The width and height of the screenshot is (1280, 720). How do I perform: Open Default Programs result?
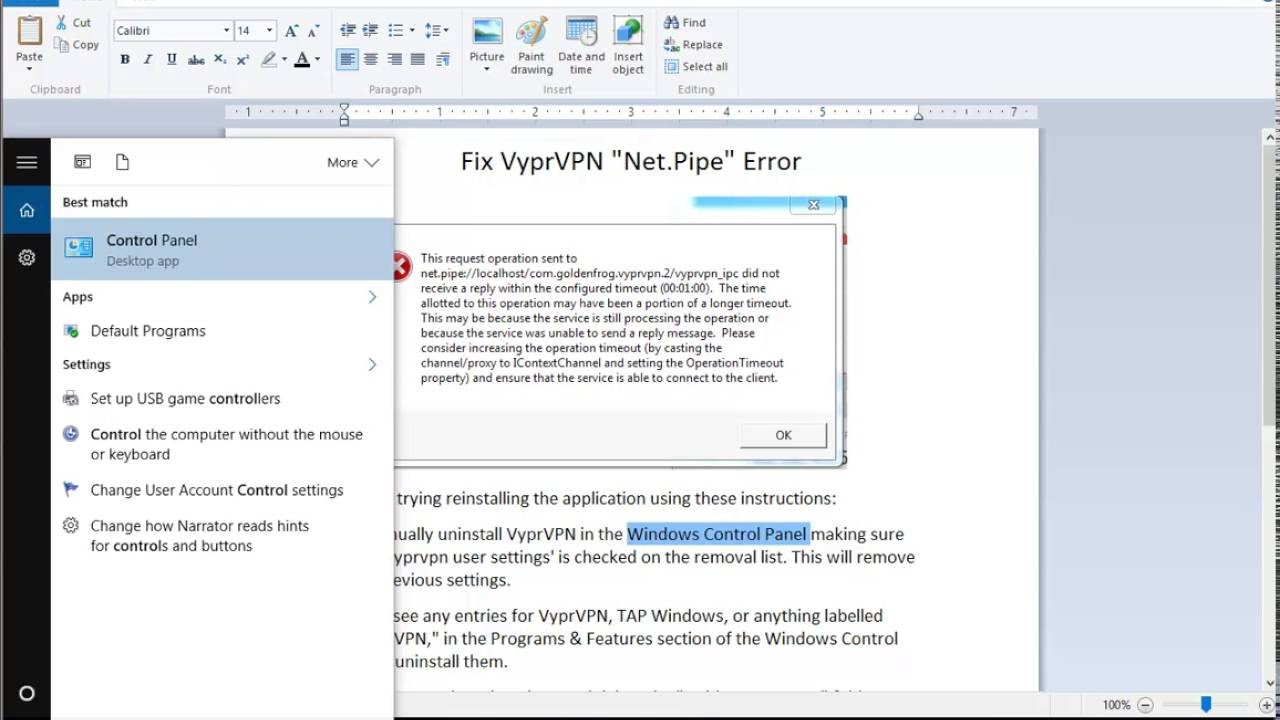click(222, 331)
